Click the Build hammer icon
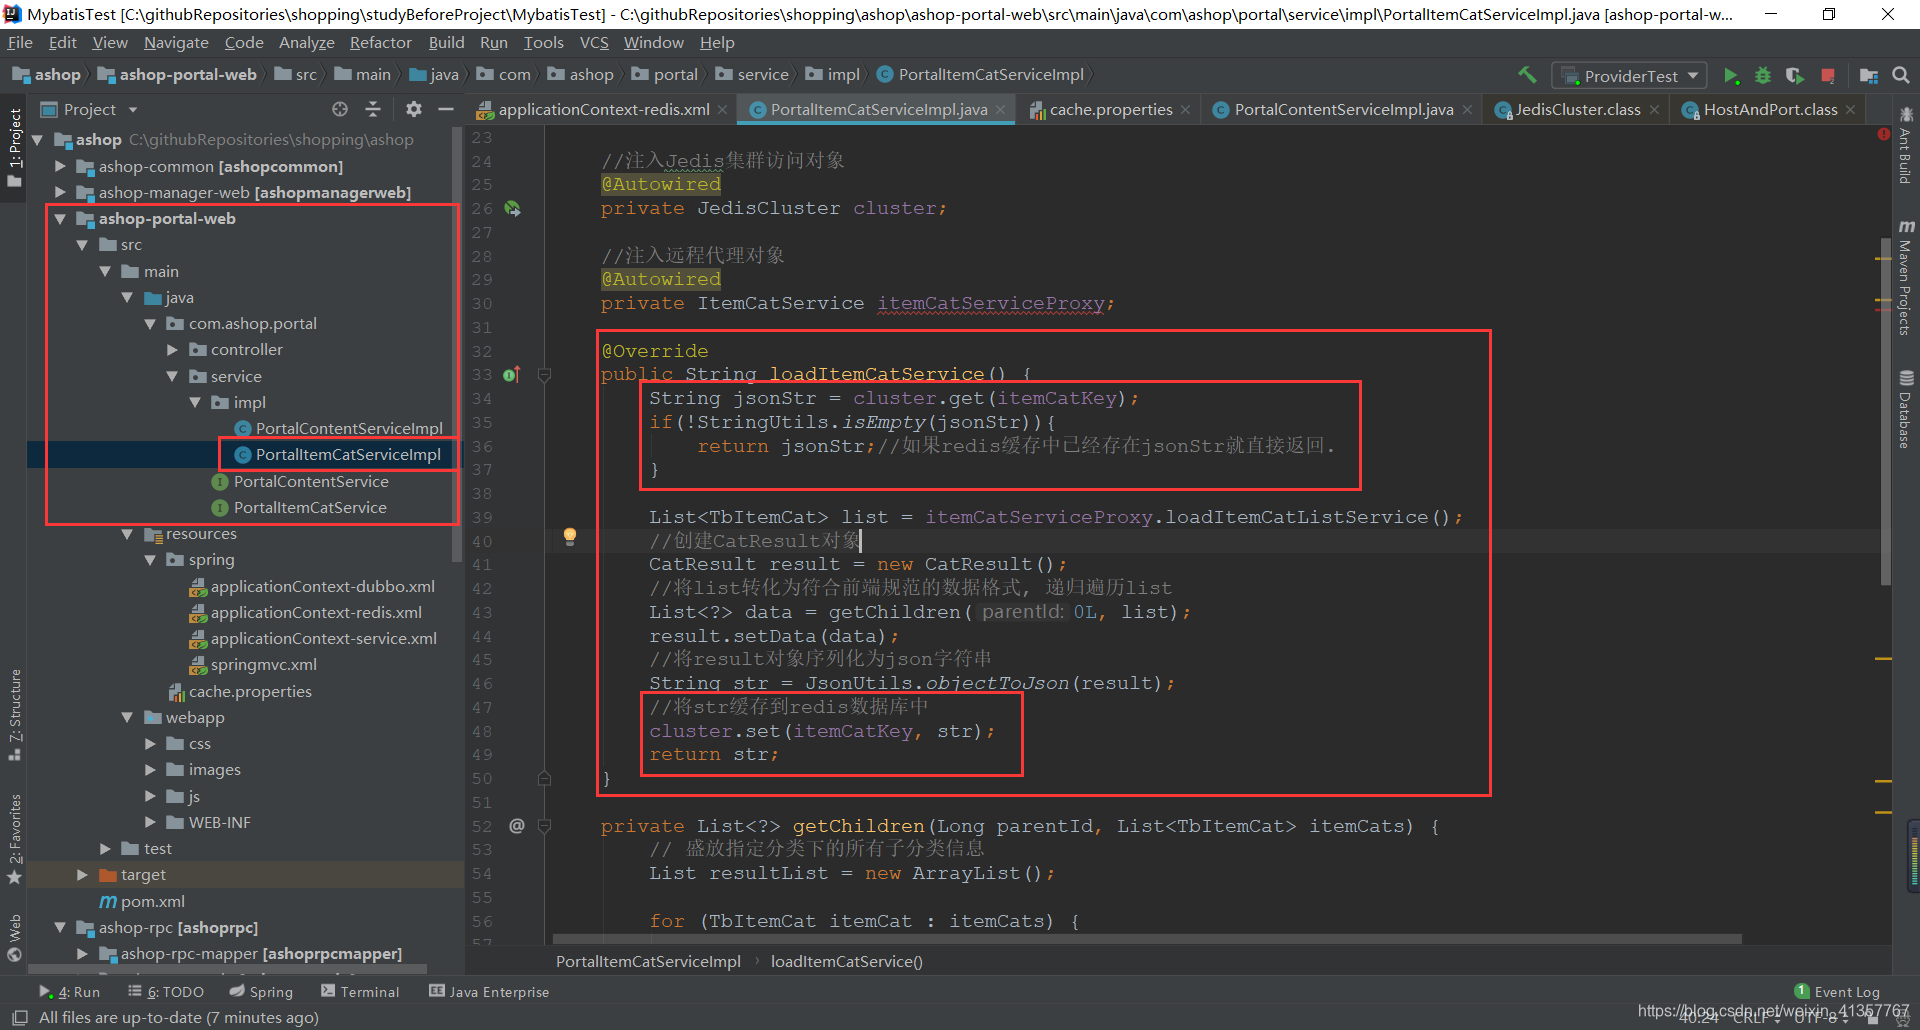Image resolution: width=1920 pixels, height=1030 pixels. (x=1527, y=75)
